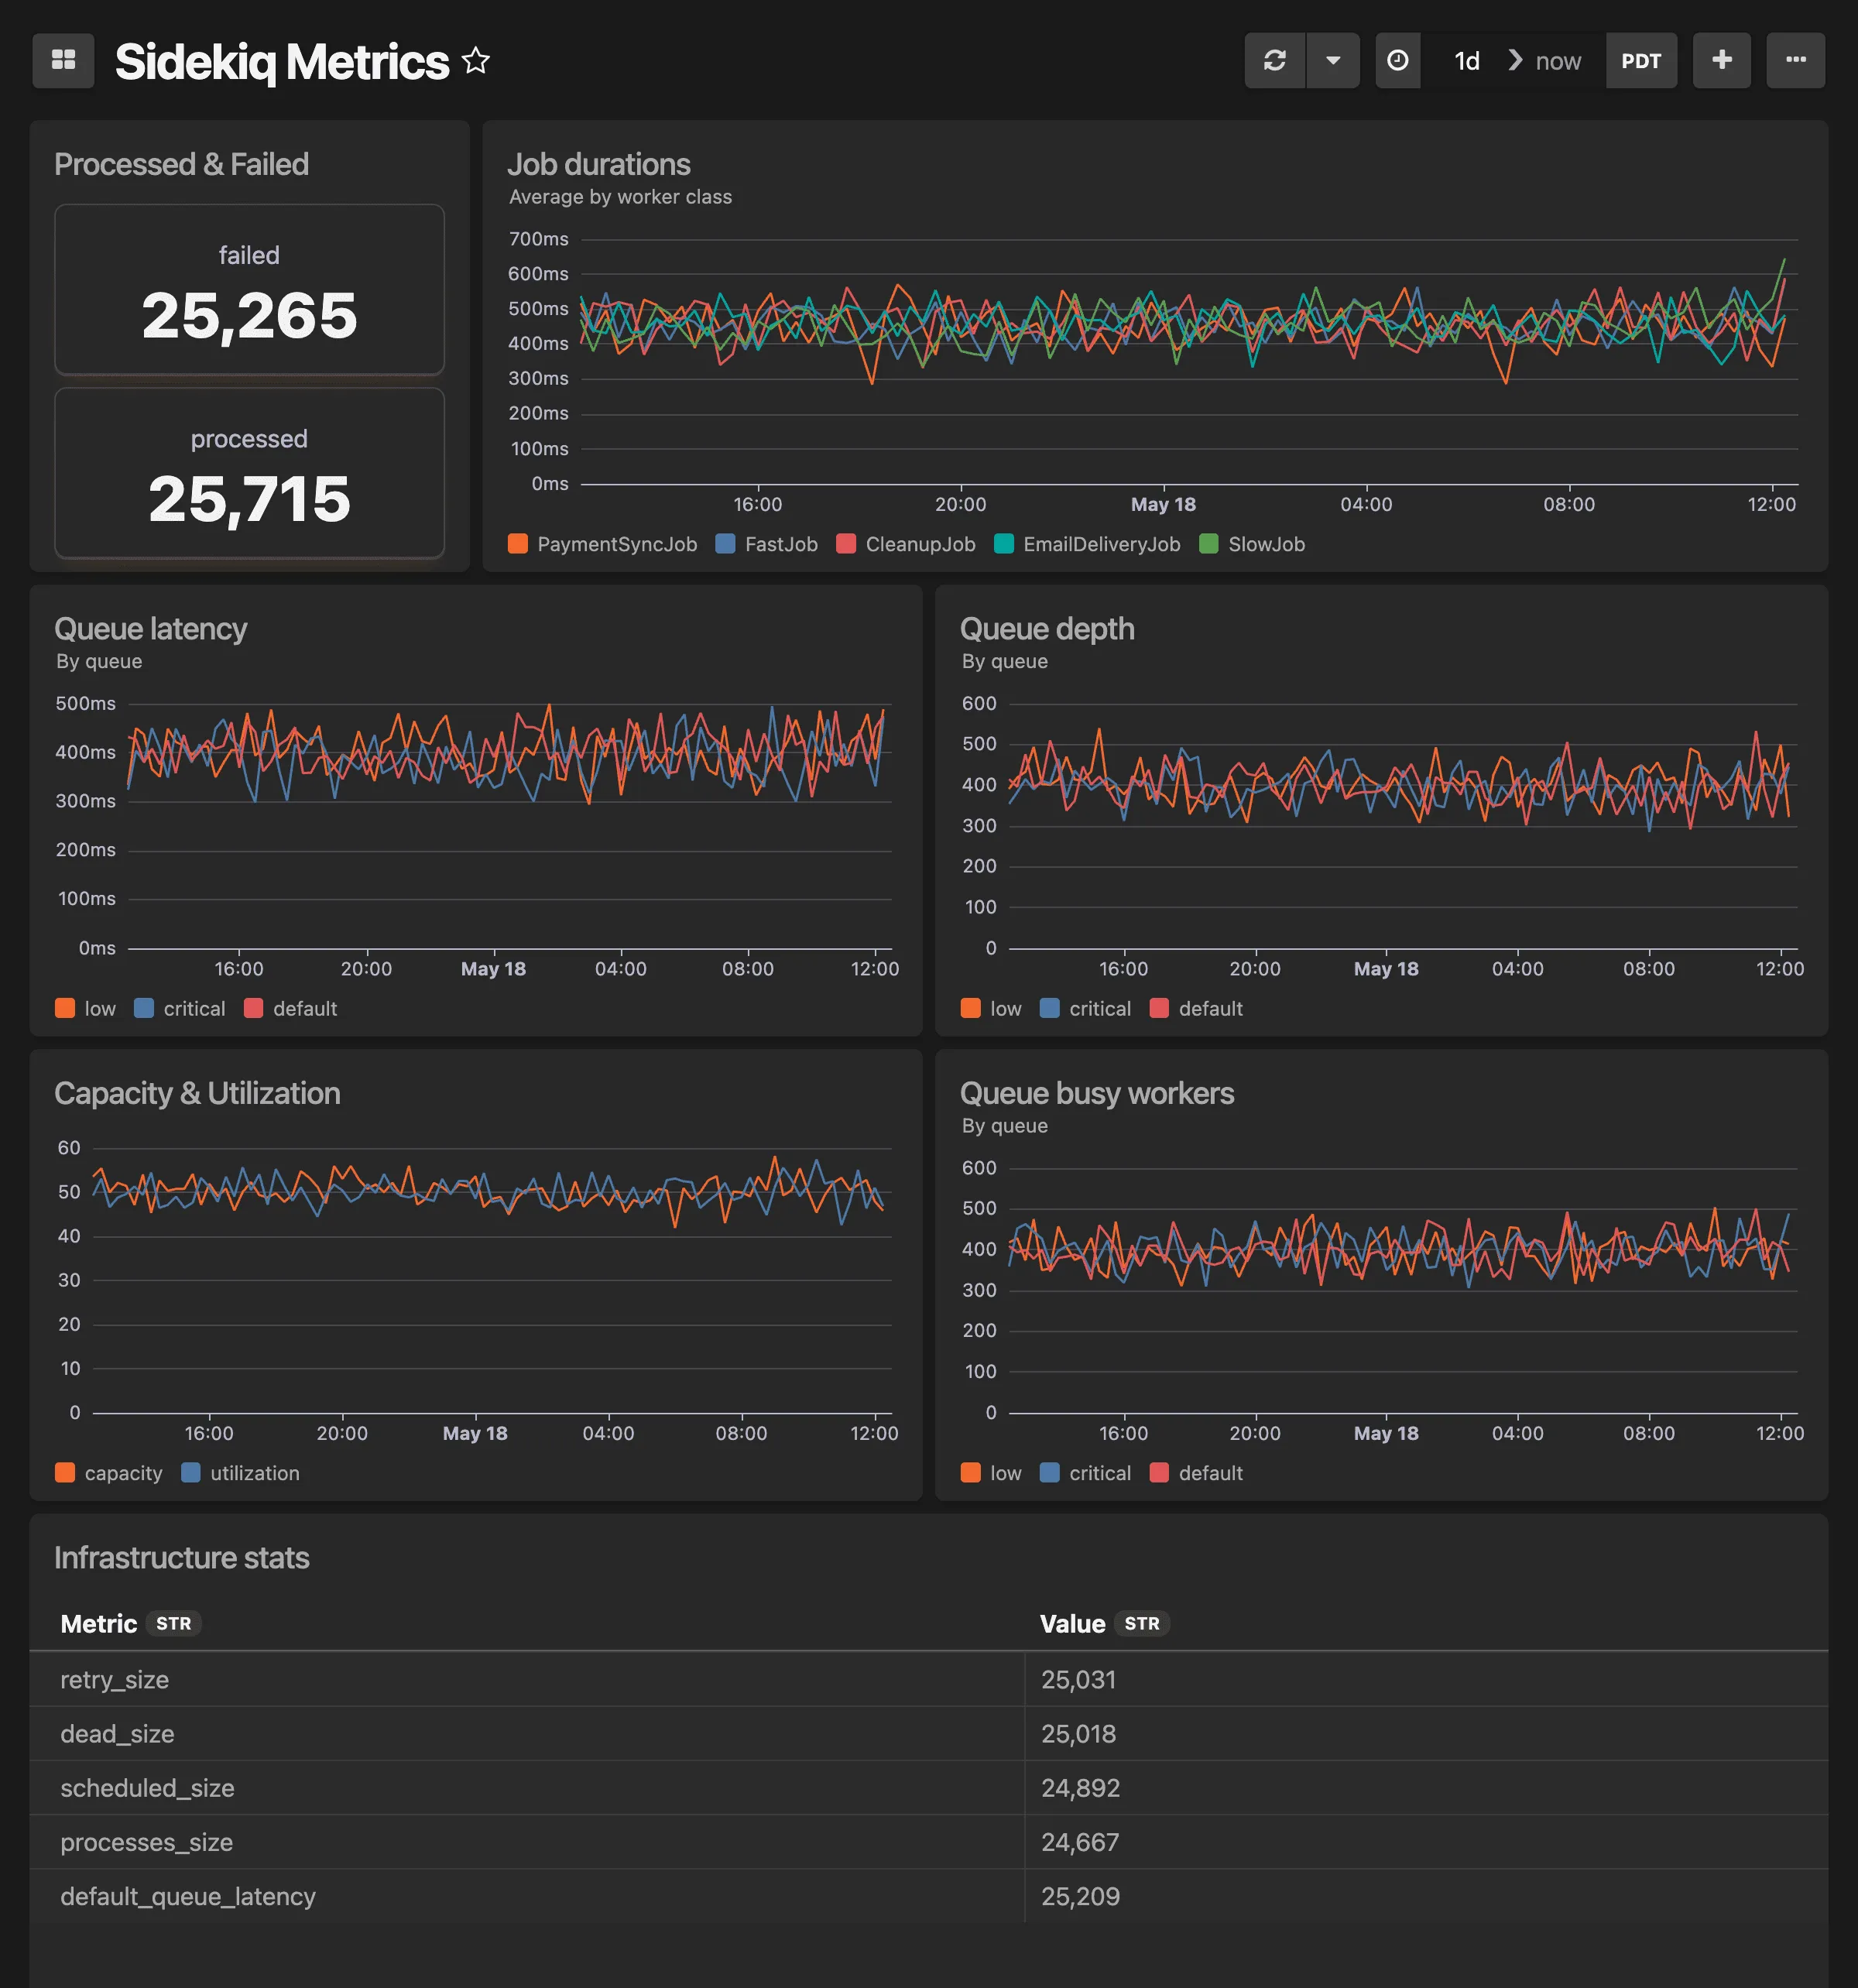The image size is (1858, 1988).
Task: Toggle critical series in Queue depth legend
Action: click(1086, 1008)
